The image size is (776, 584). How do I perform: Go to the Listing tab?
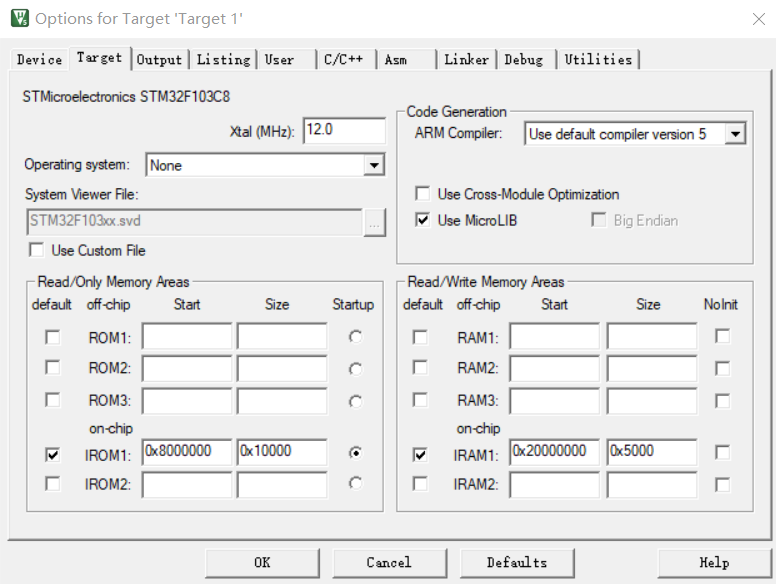[x=224, y=59]
